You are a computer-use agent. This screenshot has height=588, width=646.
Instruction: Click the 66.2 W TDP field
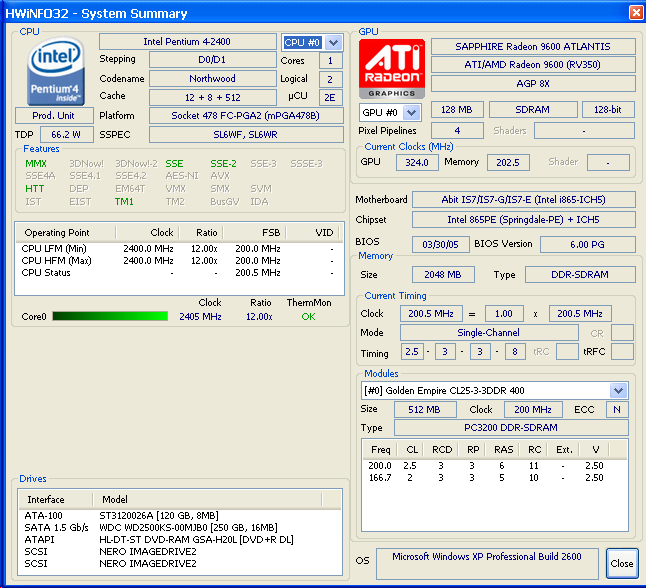[x=66, y=135]
